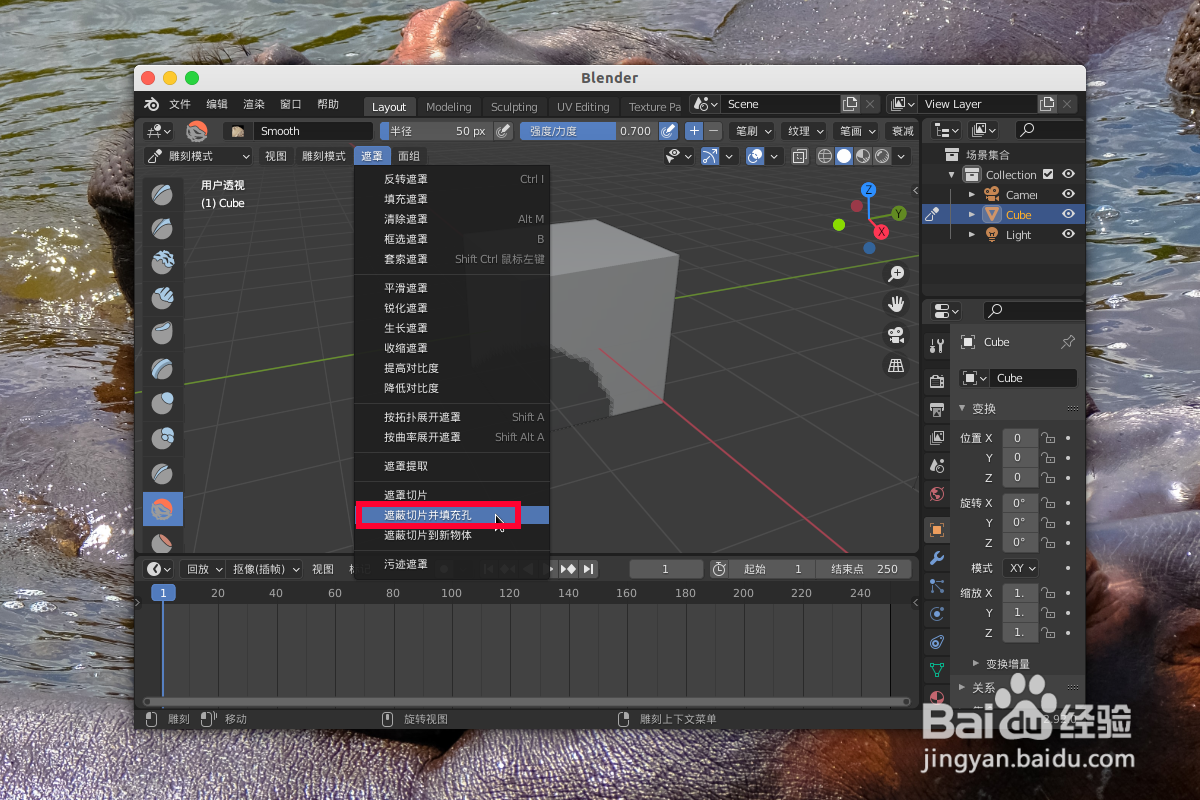Open the 纹理 texture dropdown
This screenshot has height=800, width=1200.
(805, 131)
